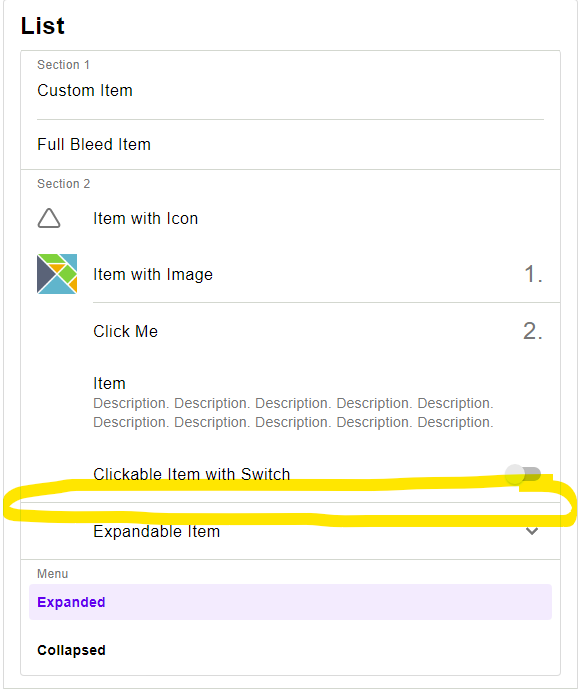This screenshot has width=578, height=689.
Task: Click the Full Bleed Item row
Action: pyautogui.click(x=290, y=145)
